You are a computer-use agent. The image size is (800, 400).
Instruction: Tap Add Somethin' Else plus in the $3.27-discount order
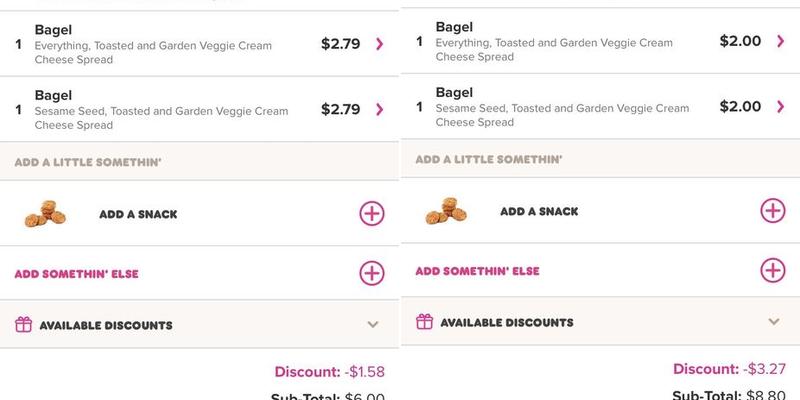773,270
